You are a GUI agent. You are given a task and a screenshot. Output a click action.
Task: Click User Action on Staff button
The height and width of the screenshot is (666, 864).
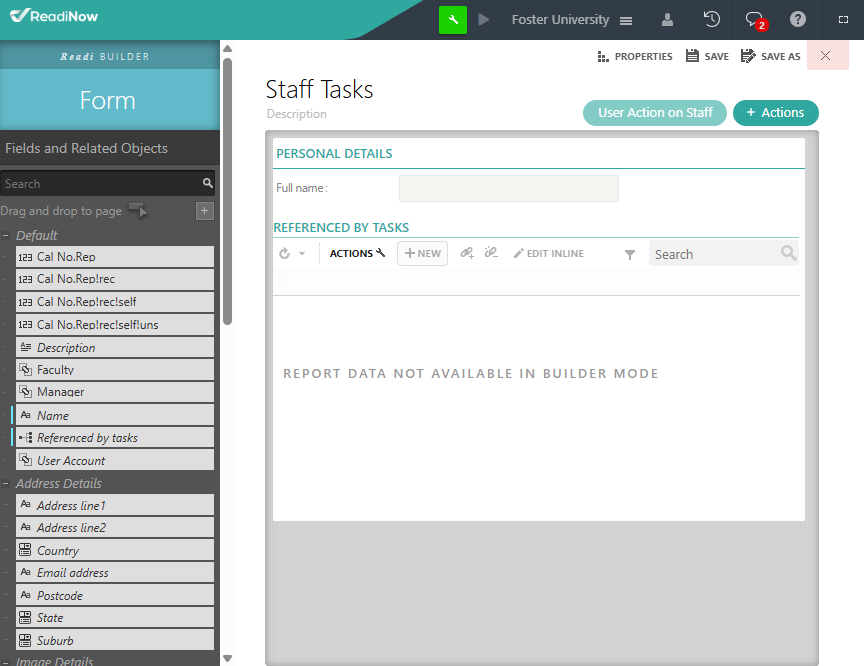(x=655, y=113)
